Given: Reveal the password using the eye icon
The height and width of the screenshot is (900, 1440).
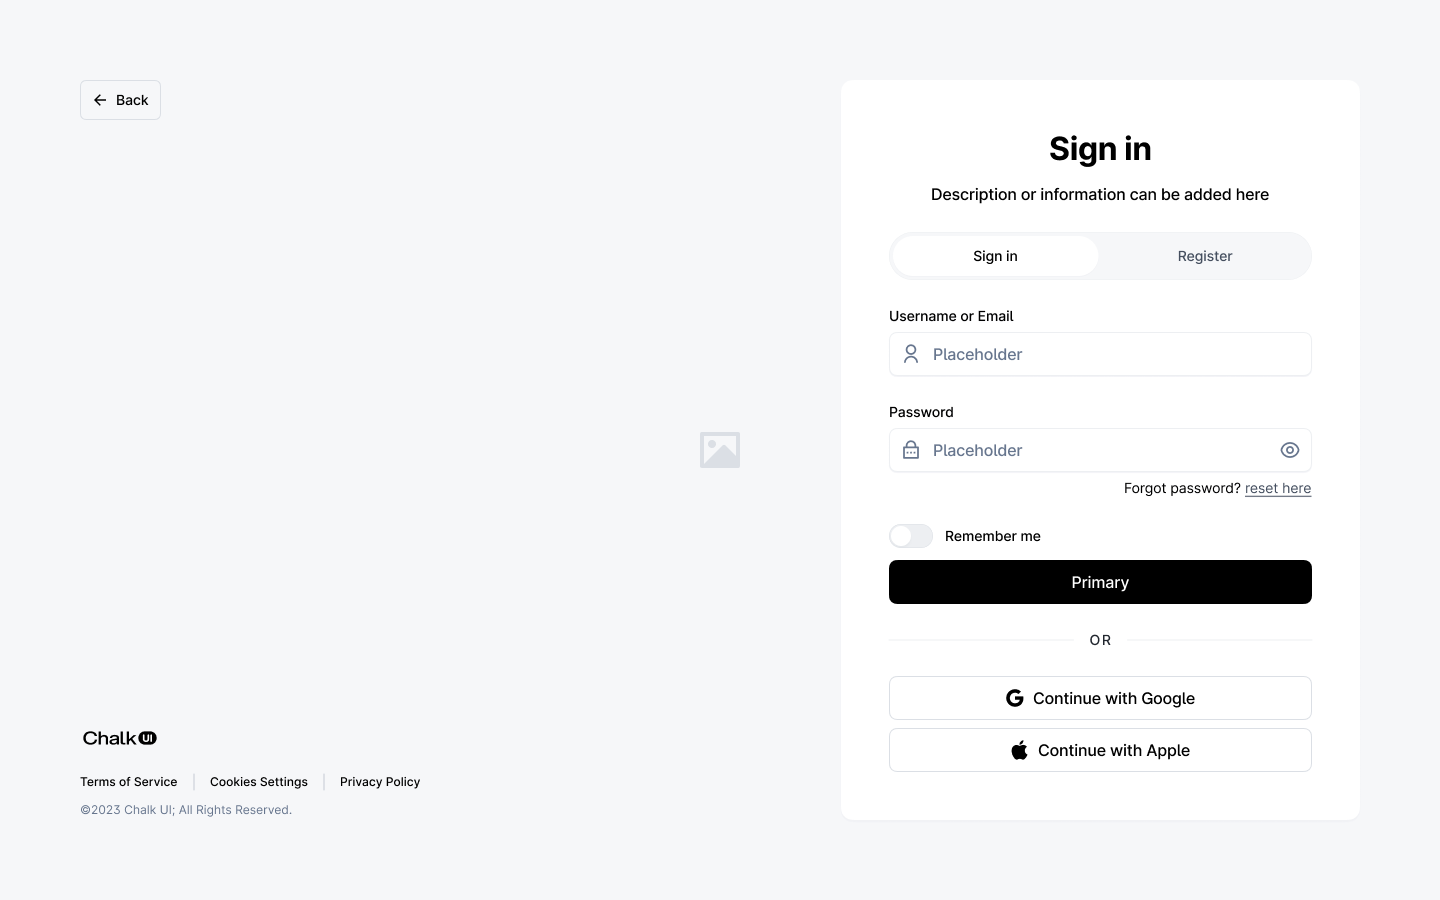Looking at the screenshot, I should 1289,450.
